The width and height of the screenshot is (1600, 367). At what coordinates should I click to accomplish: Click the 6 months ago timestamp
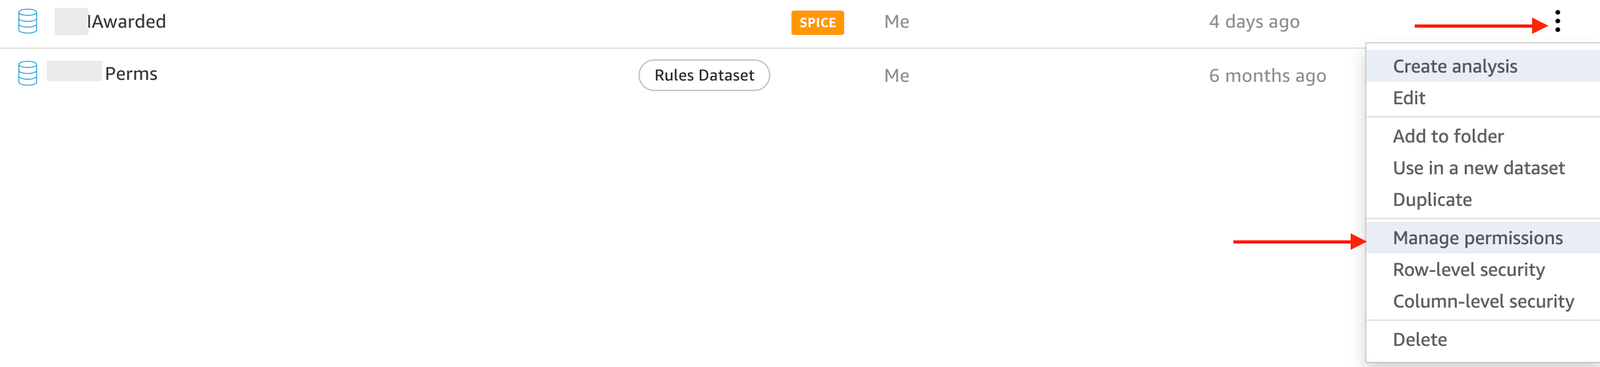pyautogui.click(x=1267, y=76)
